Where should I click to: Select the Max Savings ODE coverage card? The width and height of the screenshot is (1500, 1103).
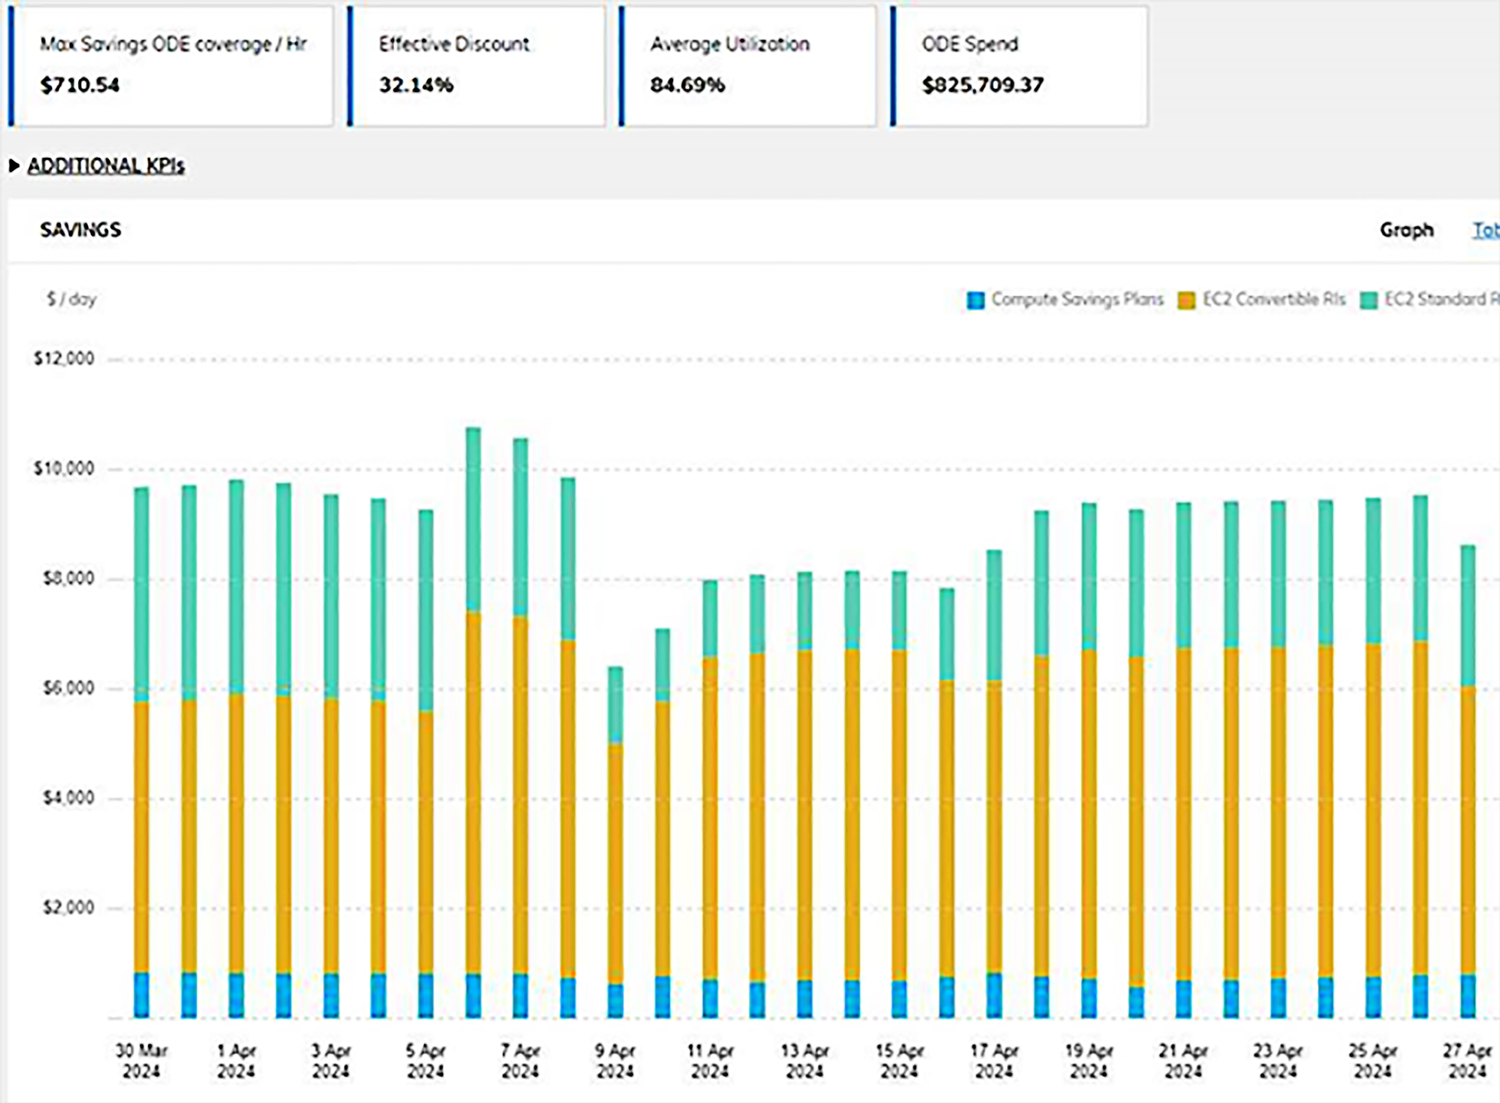point(172,66)
